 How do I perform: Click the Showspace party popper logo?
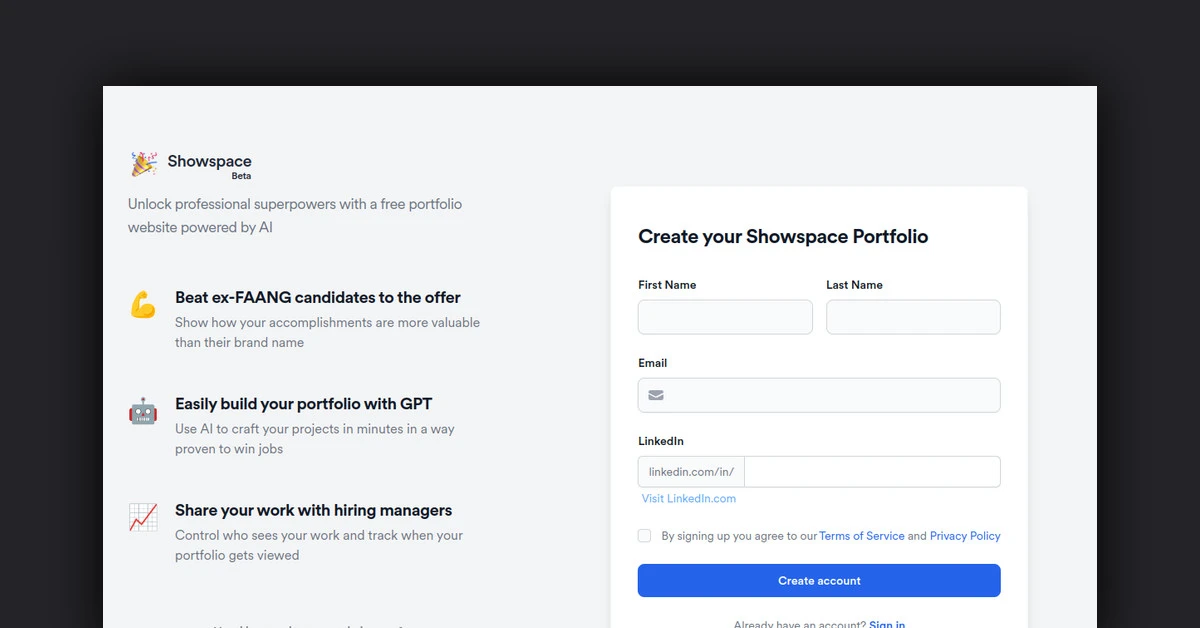coord(143,161)
